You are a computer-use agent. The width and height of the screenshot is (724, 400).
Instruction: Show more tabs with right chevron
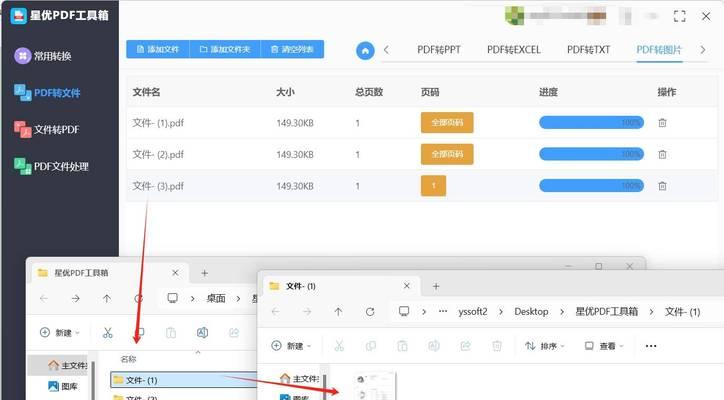tap(702, 49)
